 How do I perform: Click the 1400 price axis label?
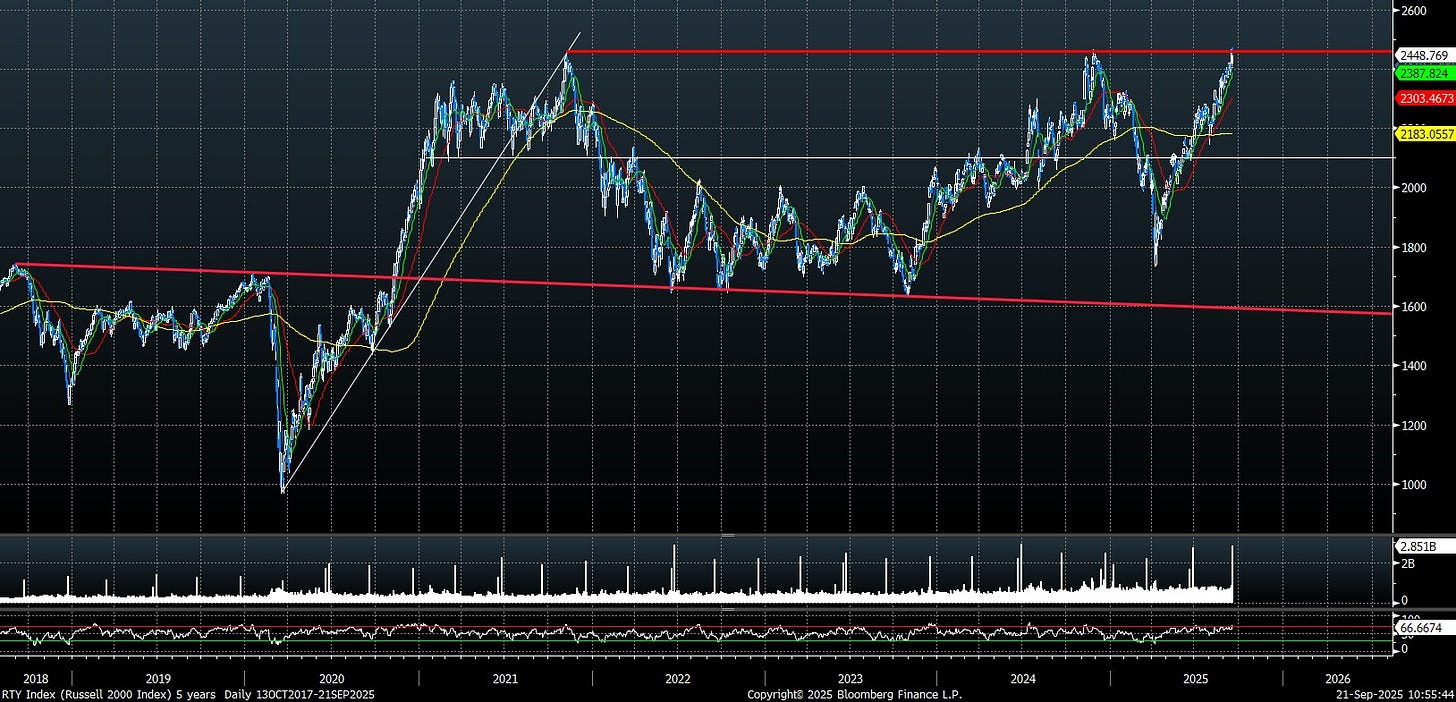click(x=1414, y=367)
